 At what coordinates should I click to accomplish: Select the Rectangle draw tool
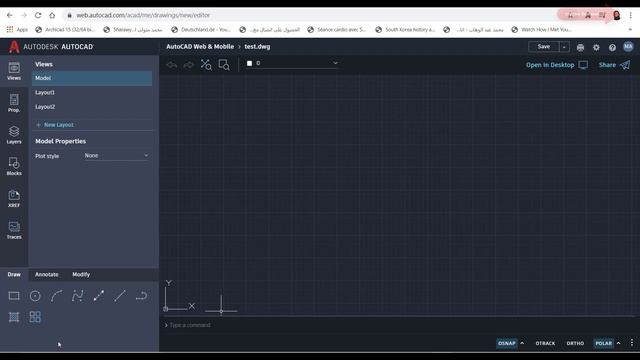point(14,296)
